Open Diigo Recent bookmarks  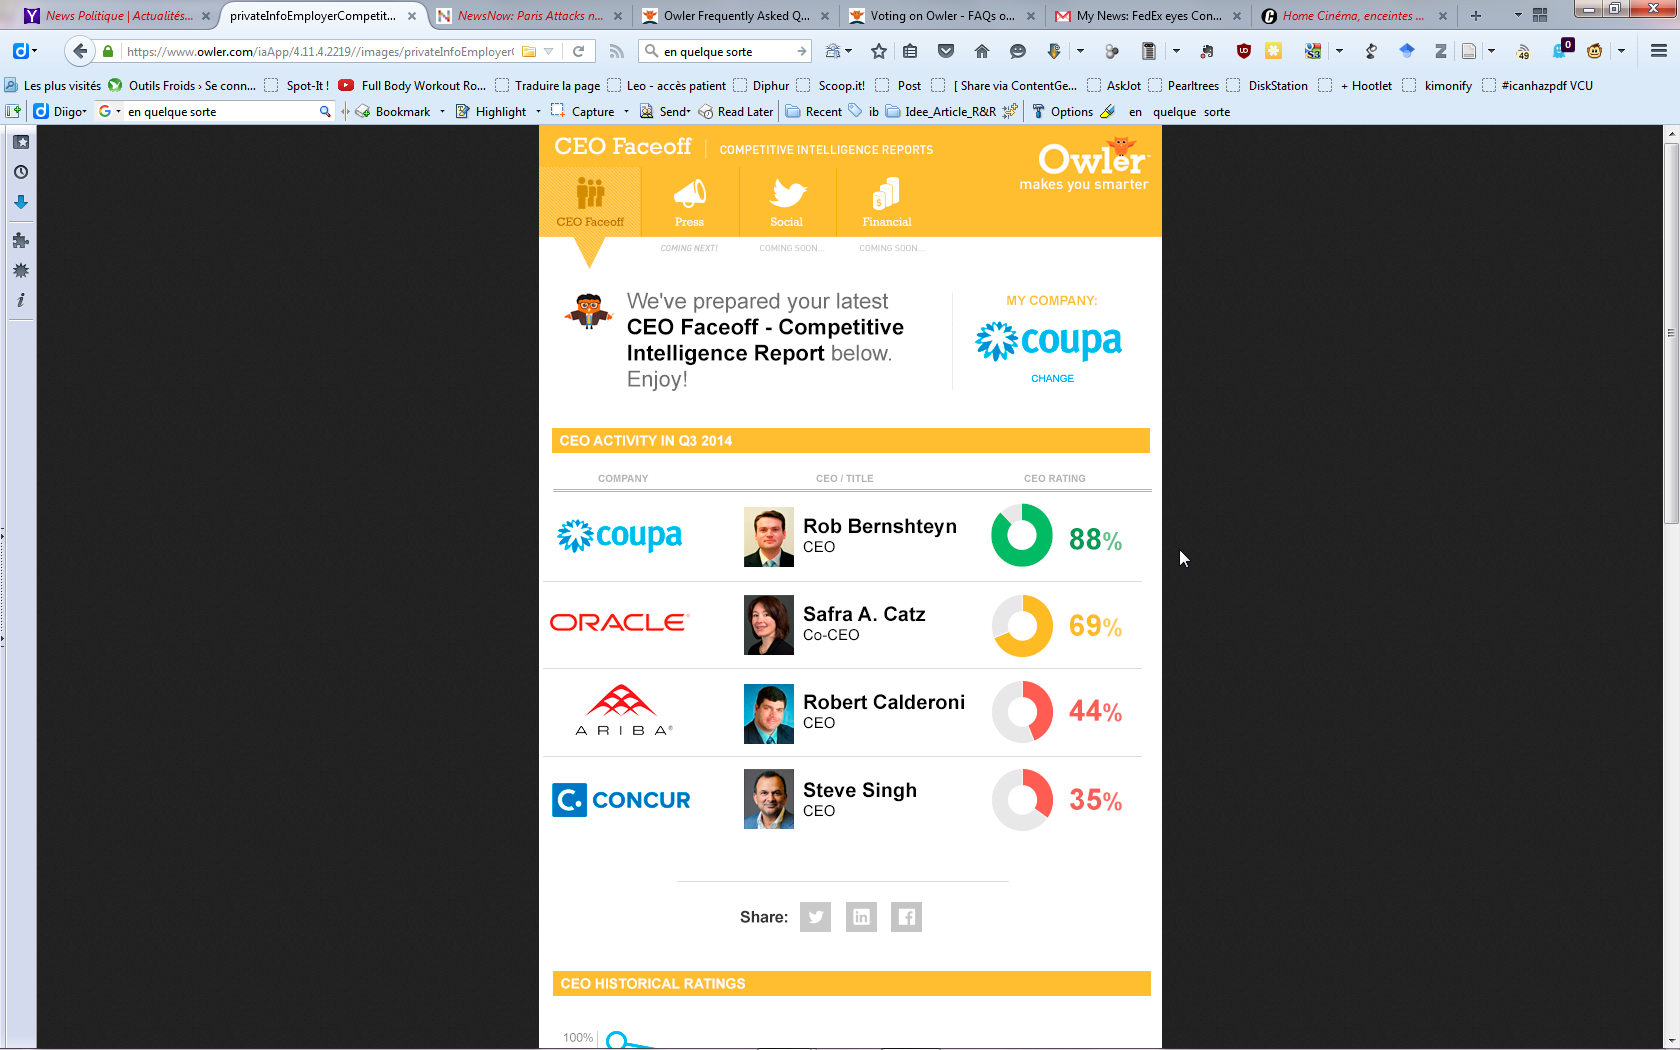pos(814,111)
